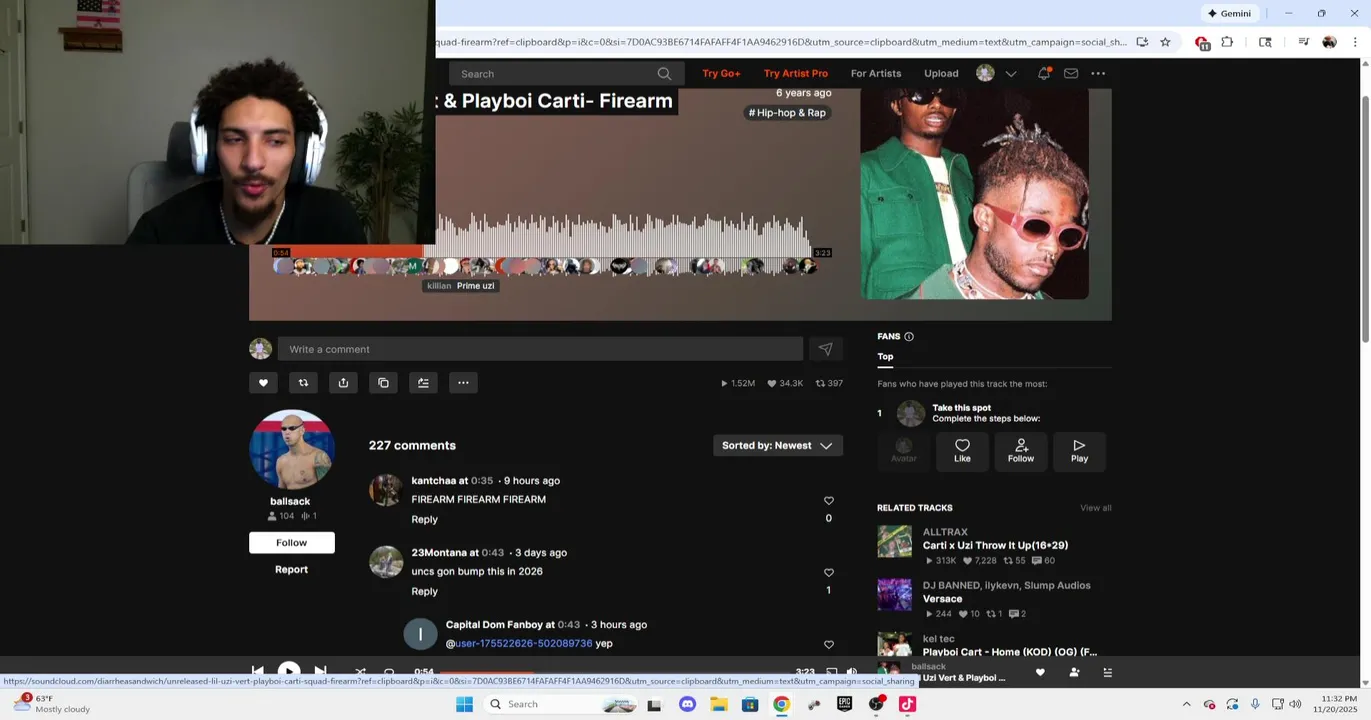The height and width of the screenshot is (720, 1371).
Task: Click View all for related tracks
Action: [1095, 508]
